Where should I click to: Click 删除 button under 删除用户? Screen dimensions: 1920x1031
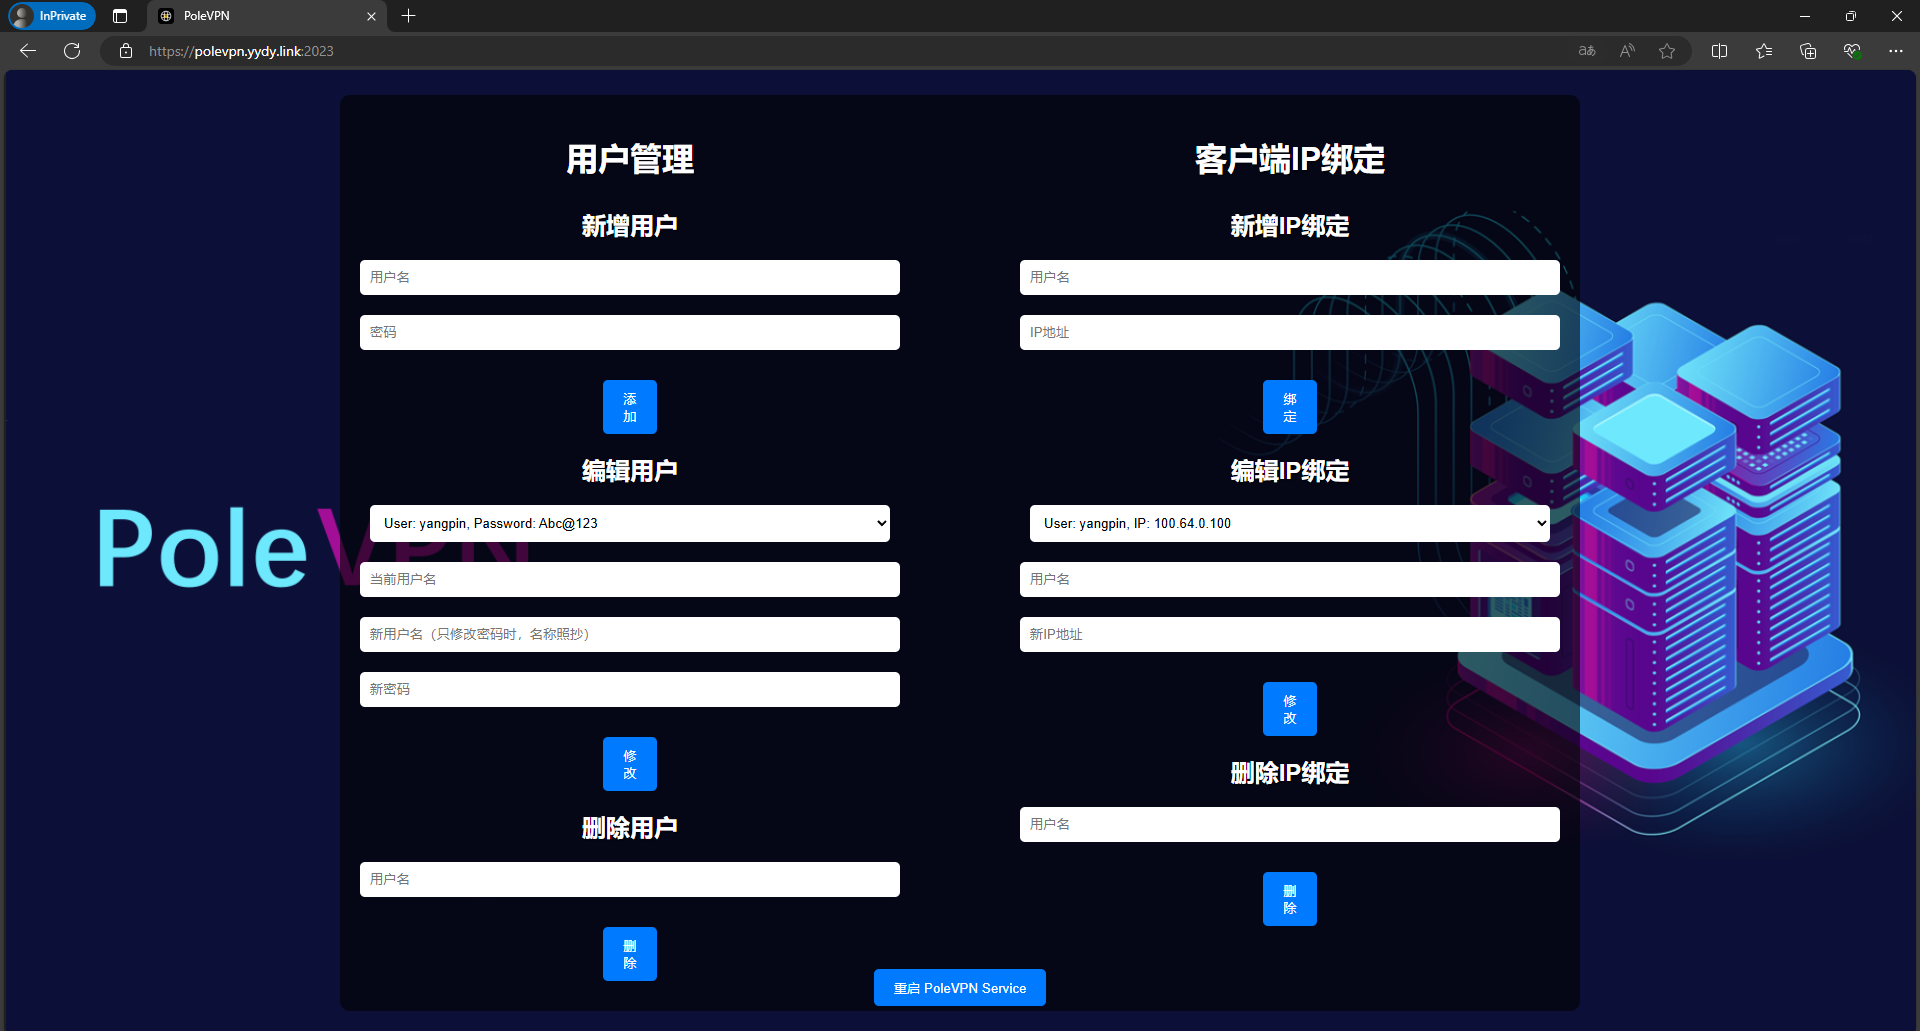coord(630,954)
